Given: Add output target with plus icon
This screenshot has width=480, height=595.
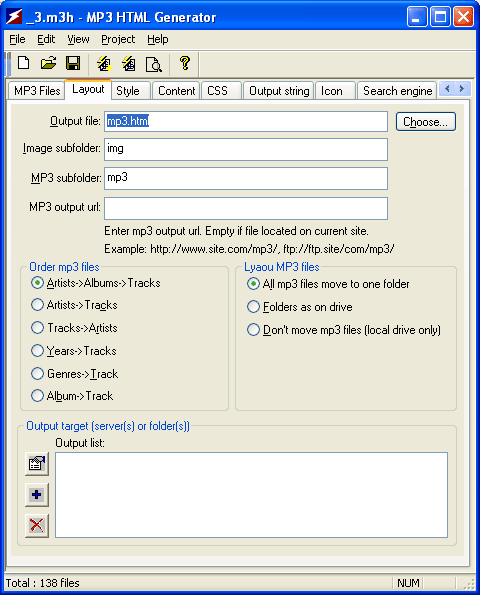Looking at the screenshot, I should [x=37, y=495].
